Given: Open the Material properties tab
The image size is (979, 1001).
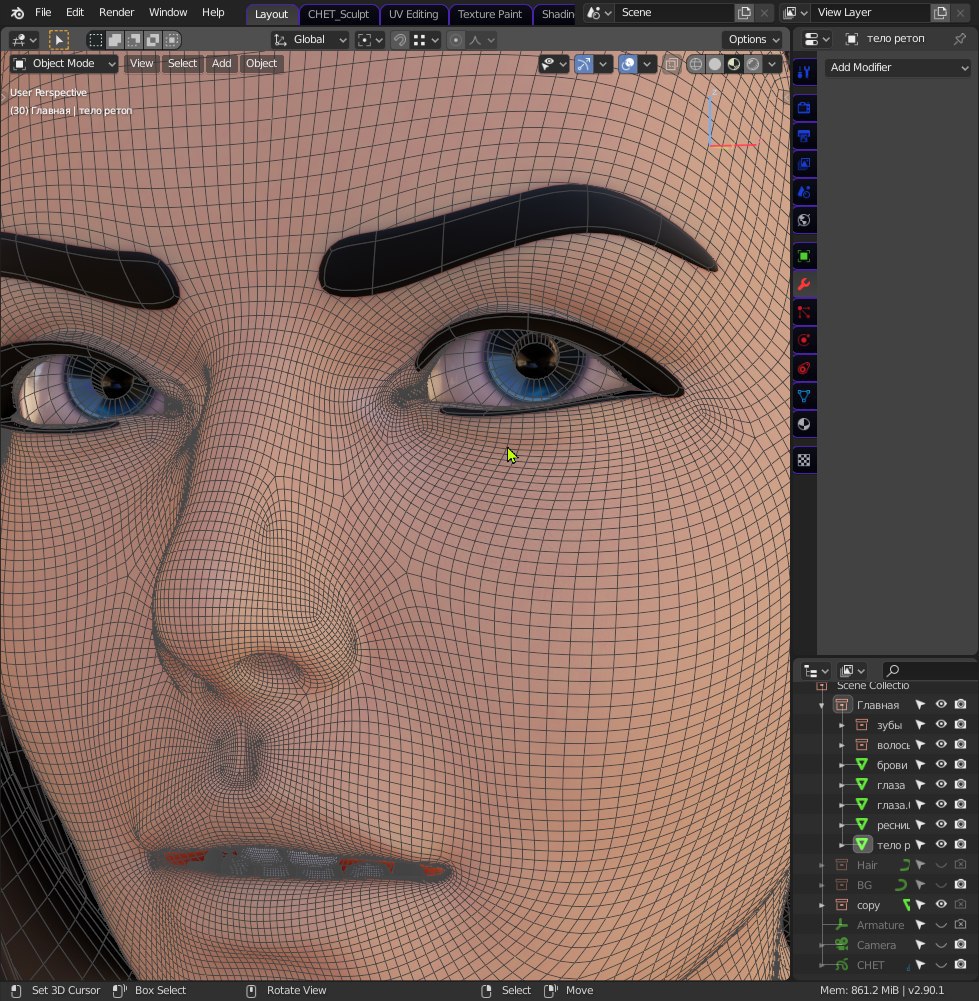Looking at the screenshot, I should tap(804, 425).
